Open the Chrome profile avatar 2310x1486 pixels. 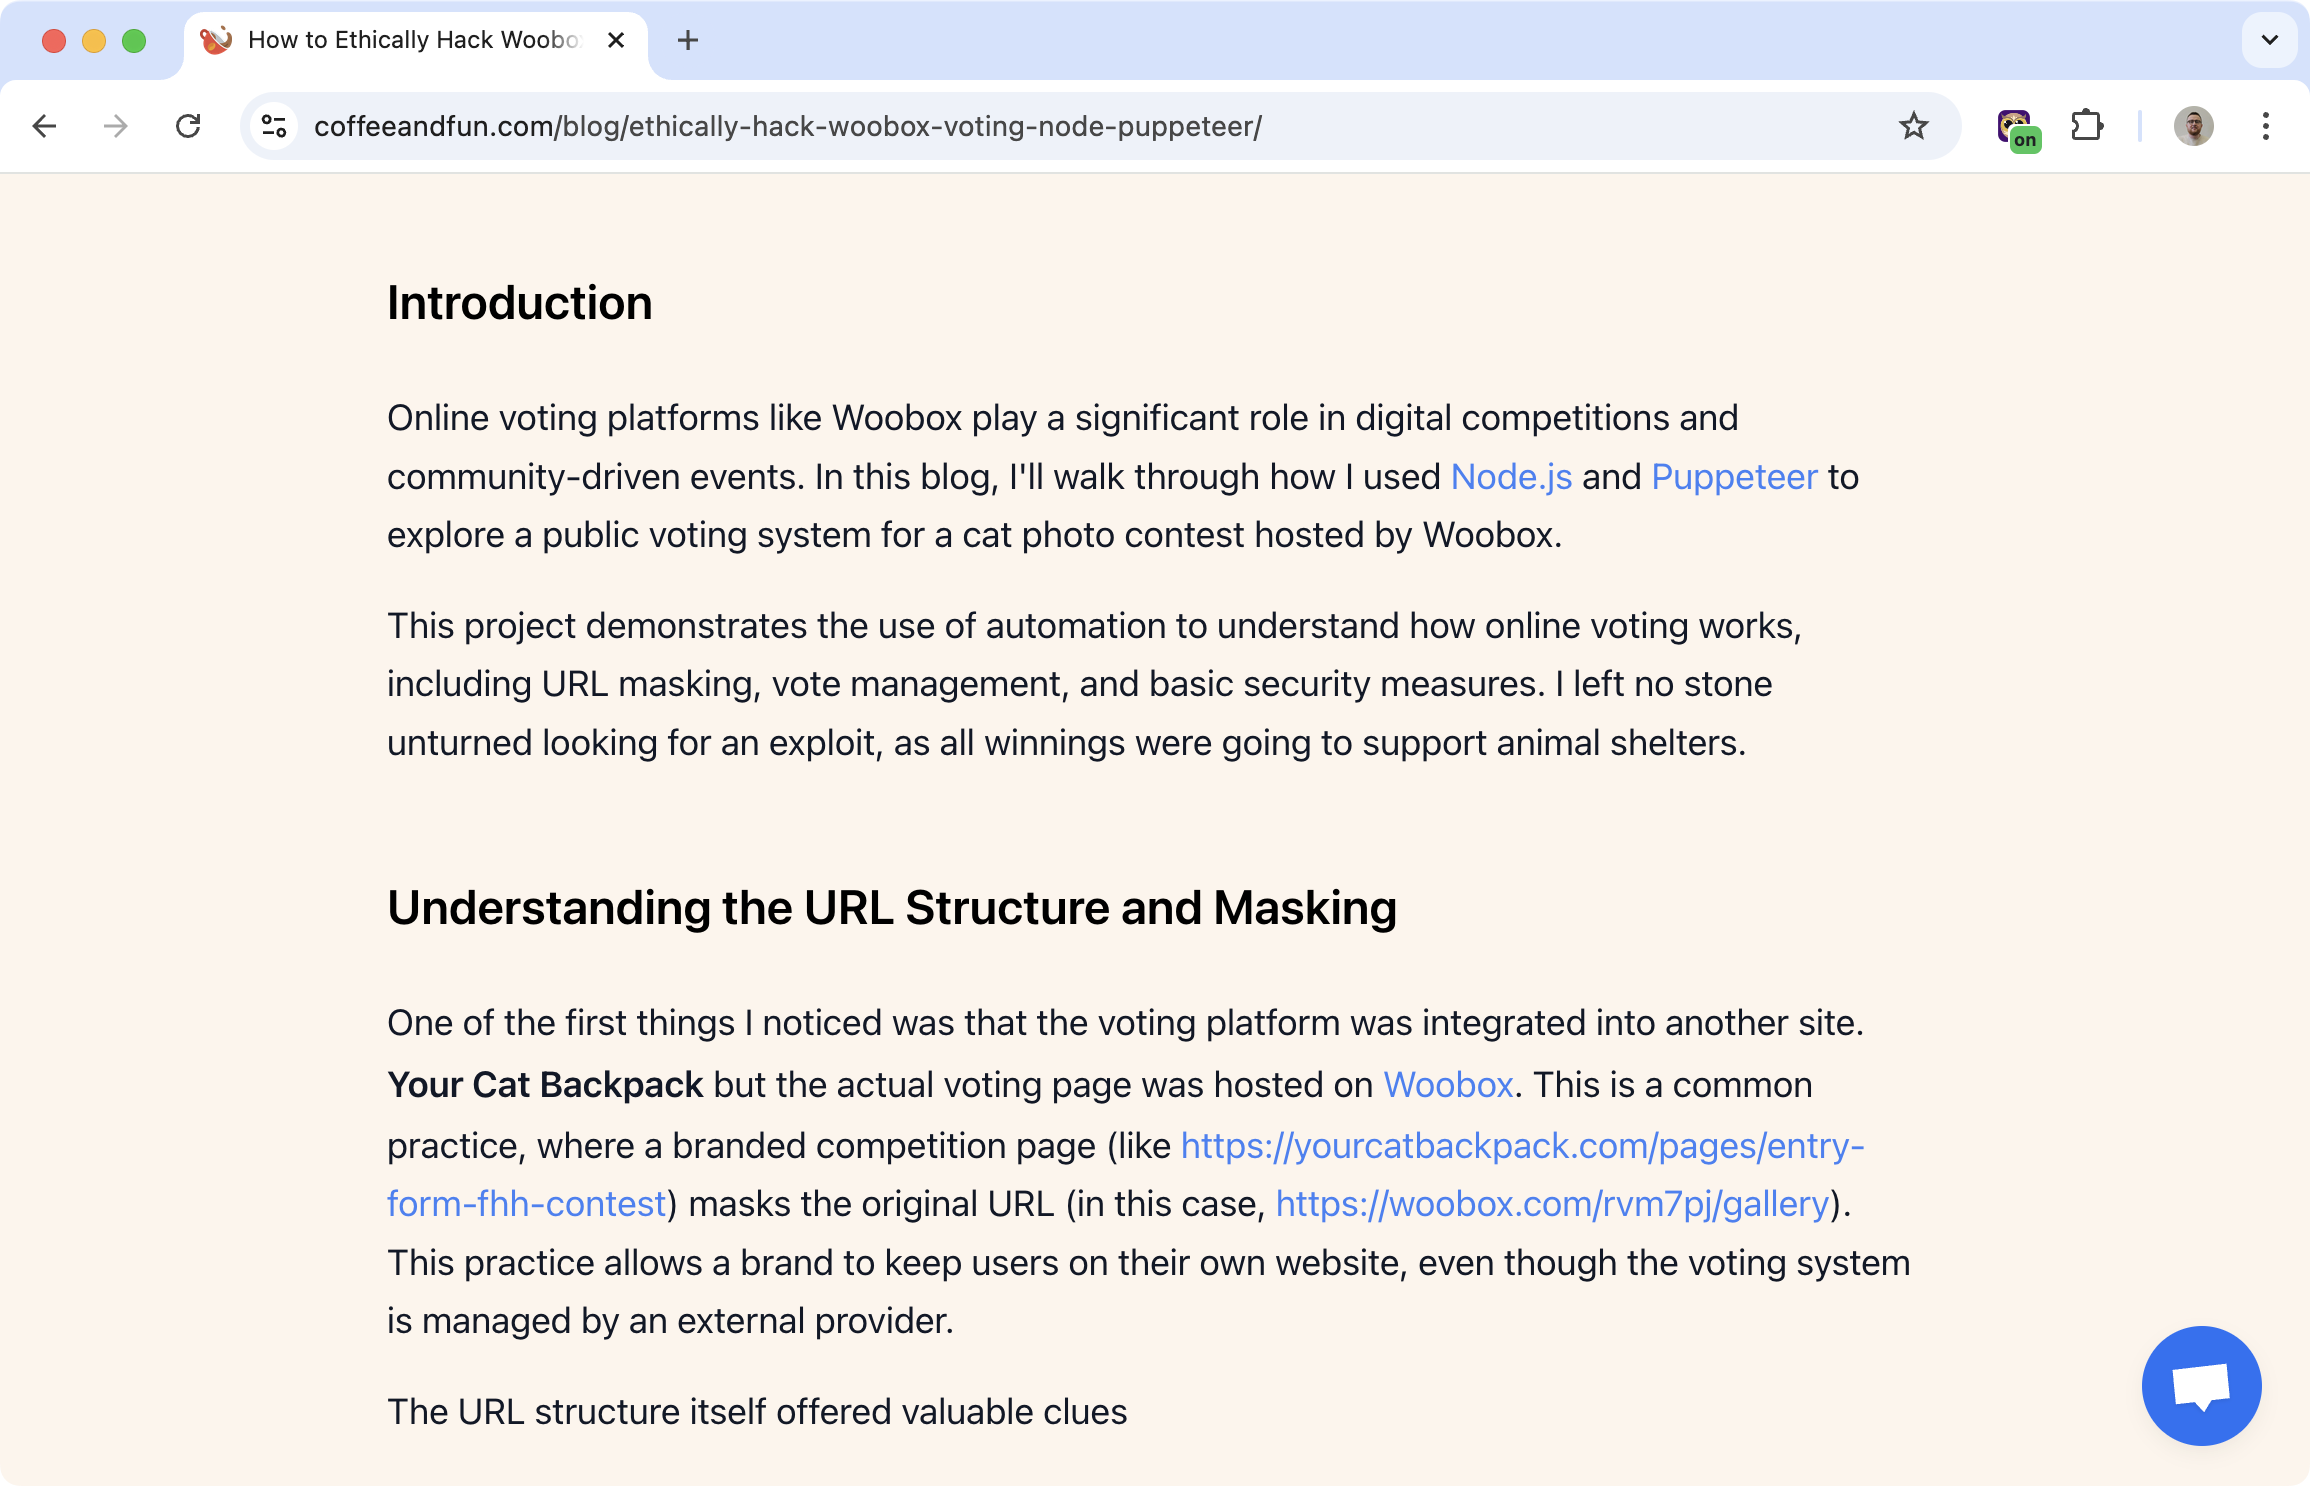click(x=2193, y=126)
